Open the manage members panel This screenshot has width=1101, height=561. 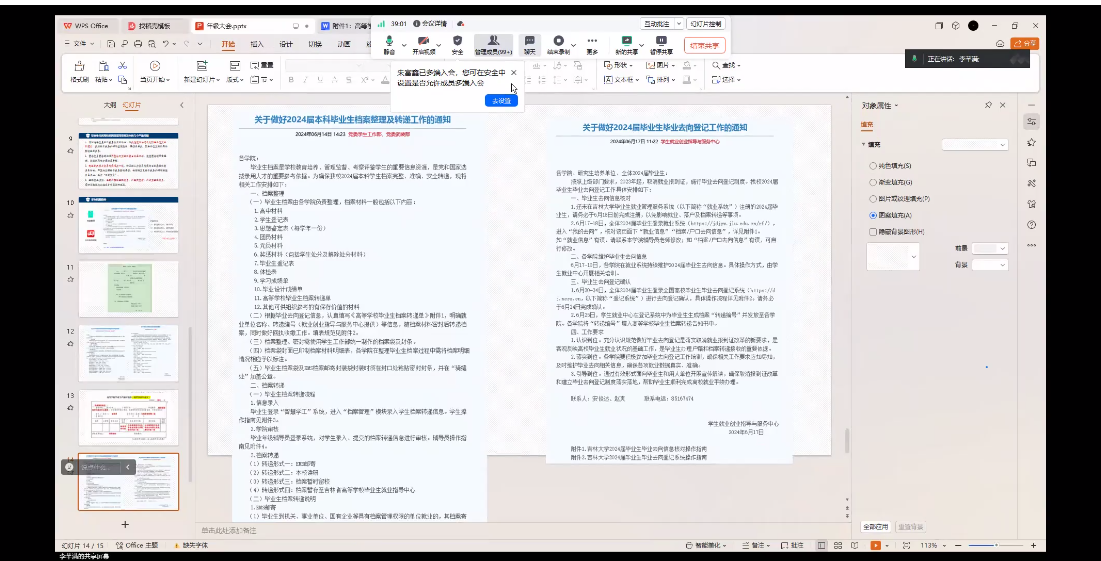pos(493,44)
